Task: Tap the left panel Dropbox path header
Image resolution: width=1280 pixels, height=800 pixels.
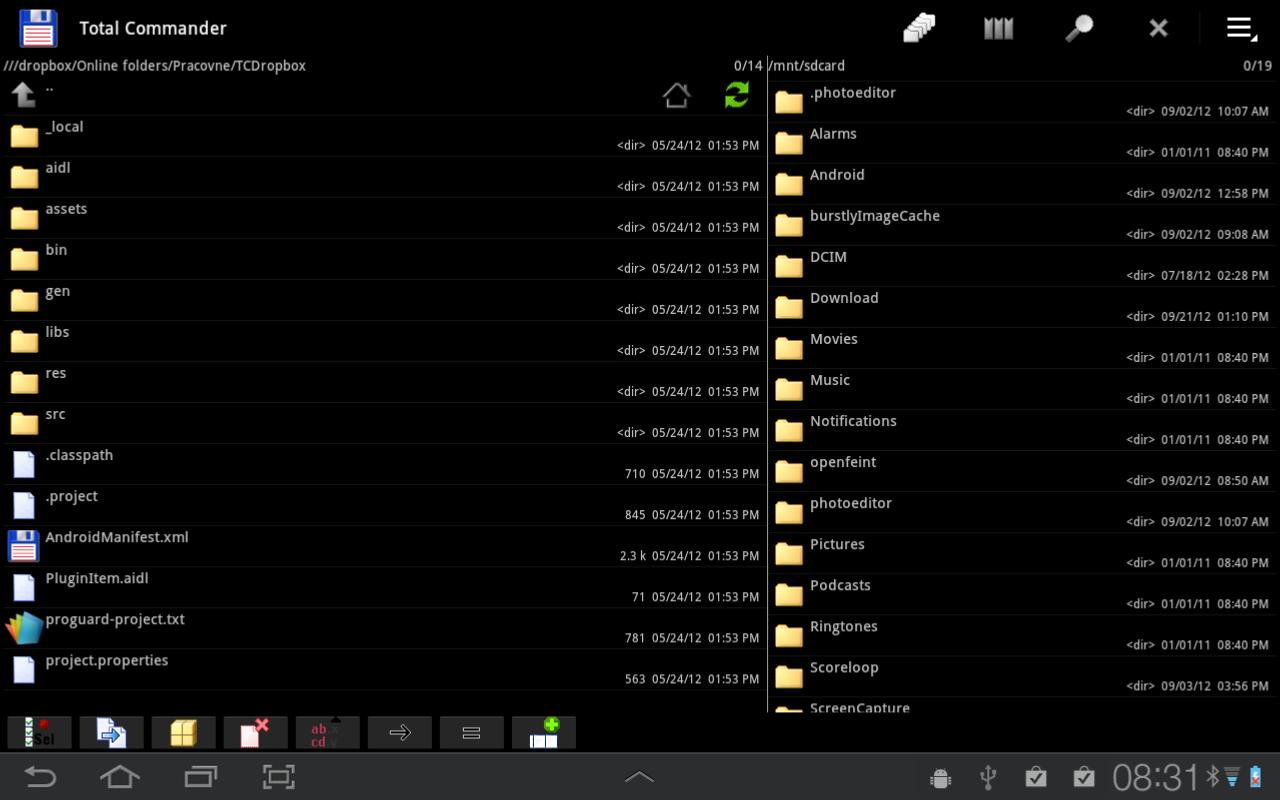Action: 154,66
